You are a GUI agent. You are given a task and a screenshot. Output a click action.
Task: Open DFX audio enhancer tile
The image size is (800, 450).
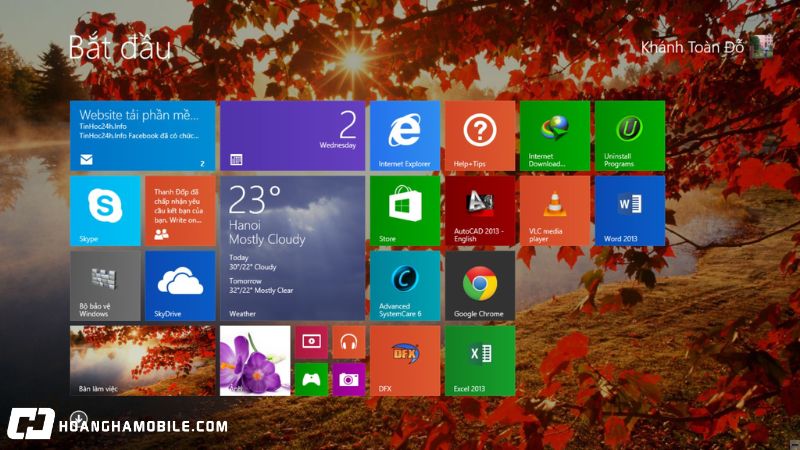[404, 360]
